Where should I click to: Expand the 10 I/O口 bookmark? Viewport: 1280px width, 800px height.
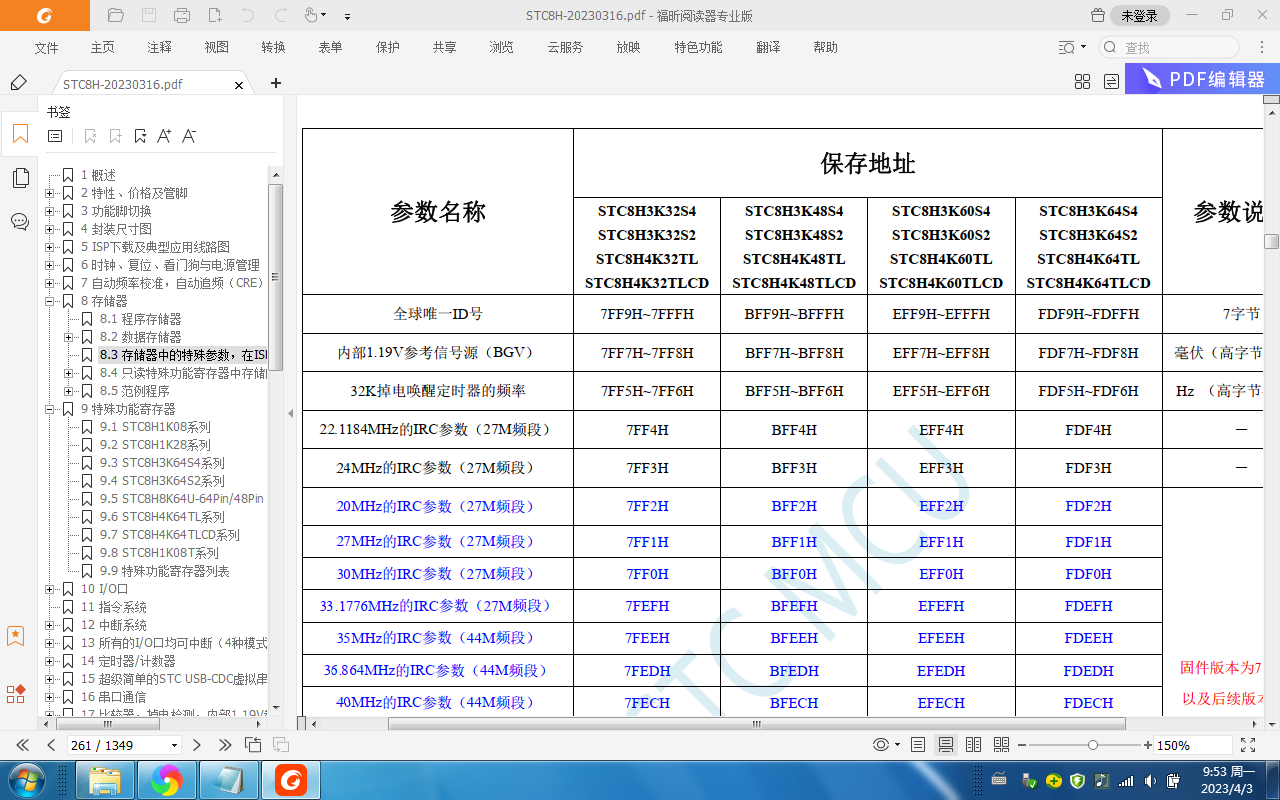coord(50,589)
